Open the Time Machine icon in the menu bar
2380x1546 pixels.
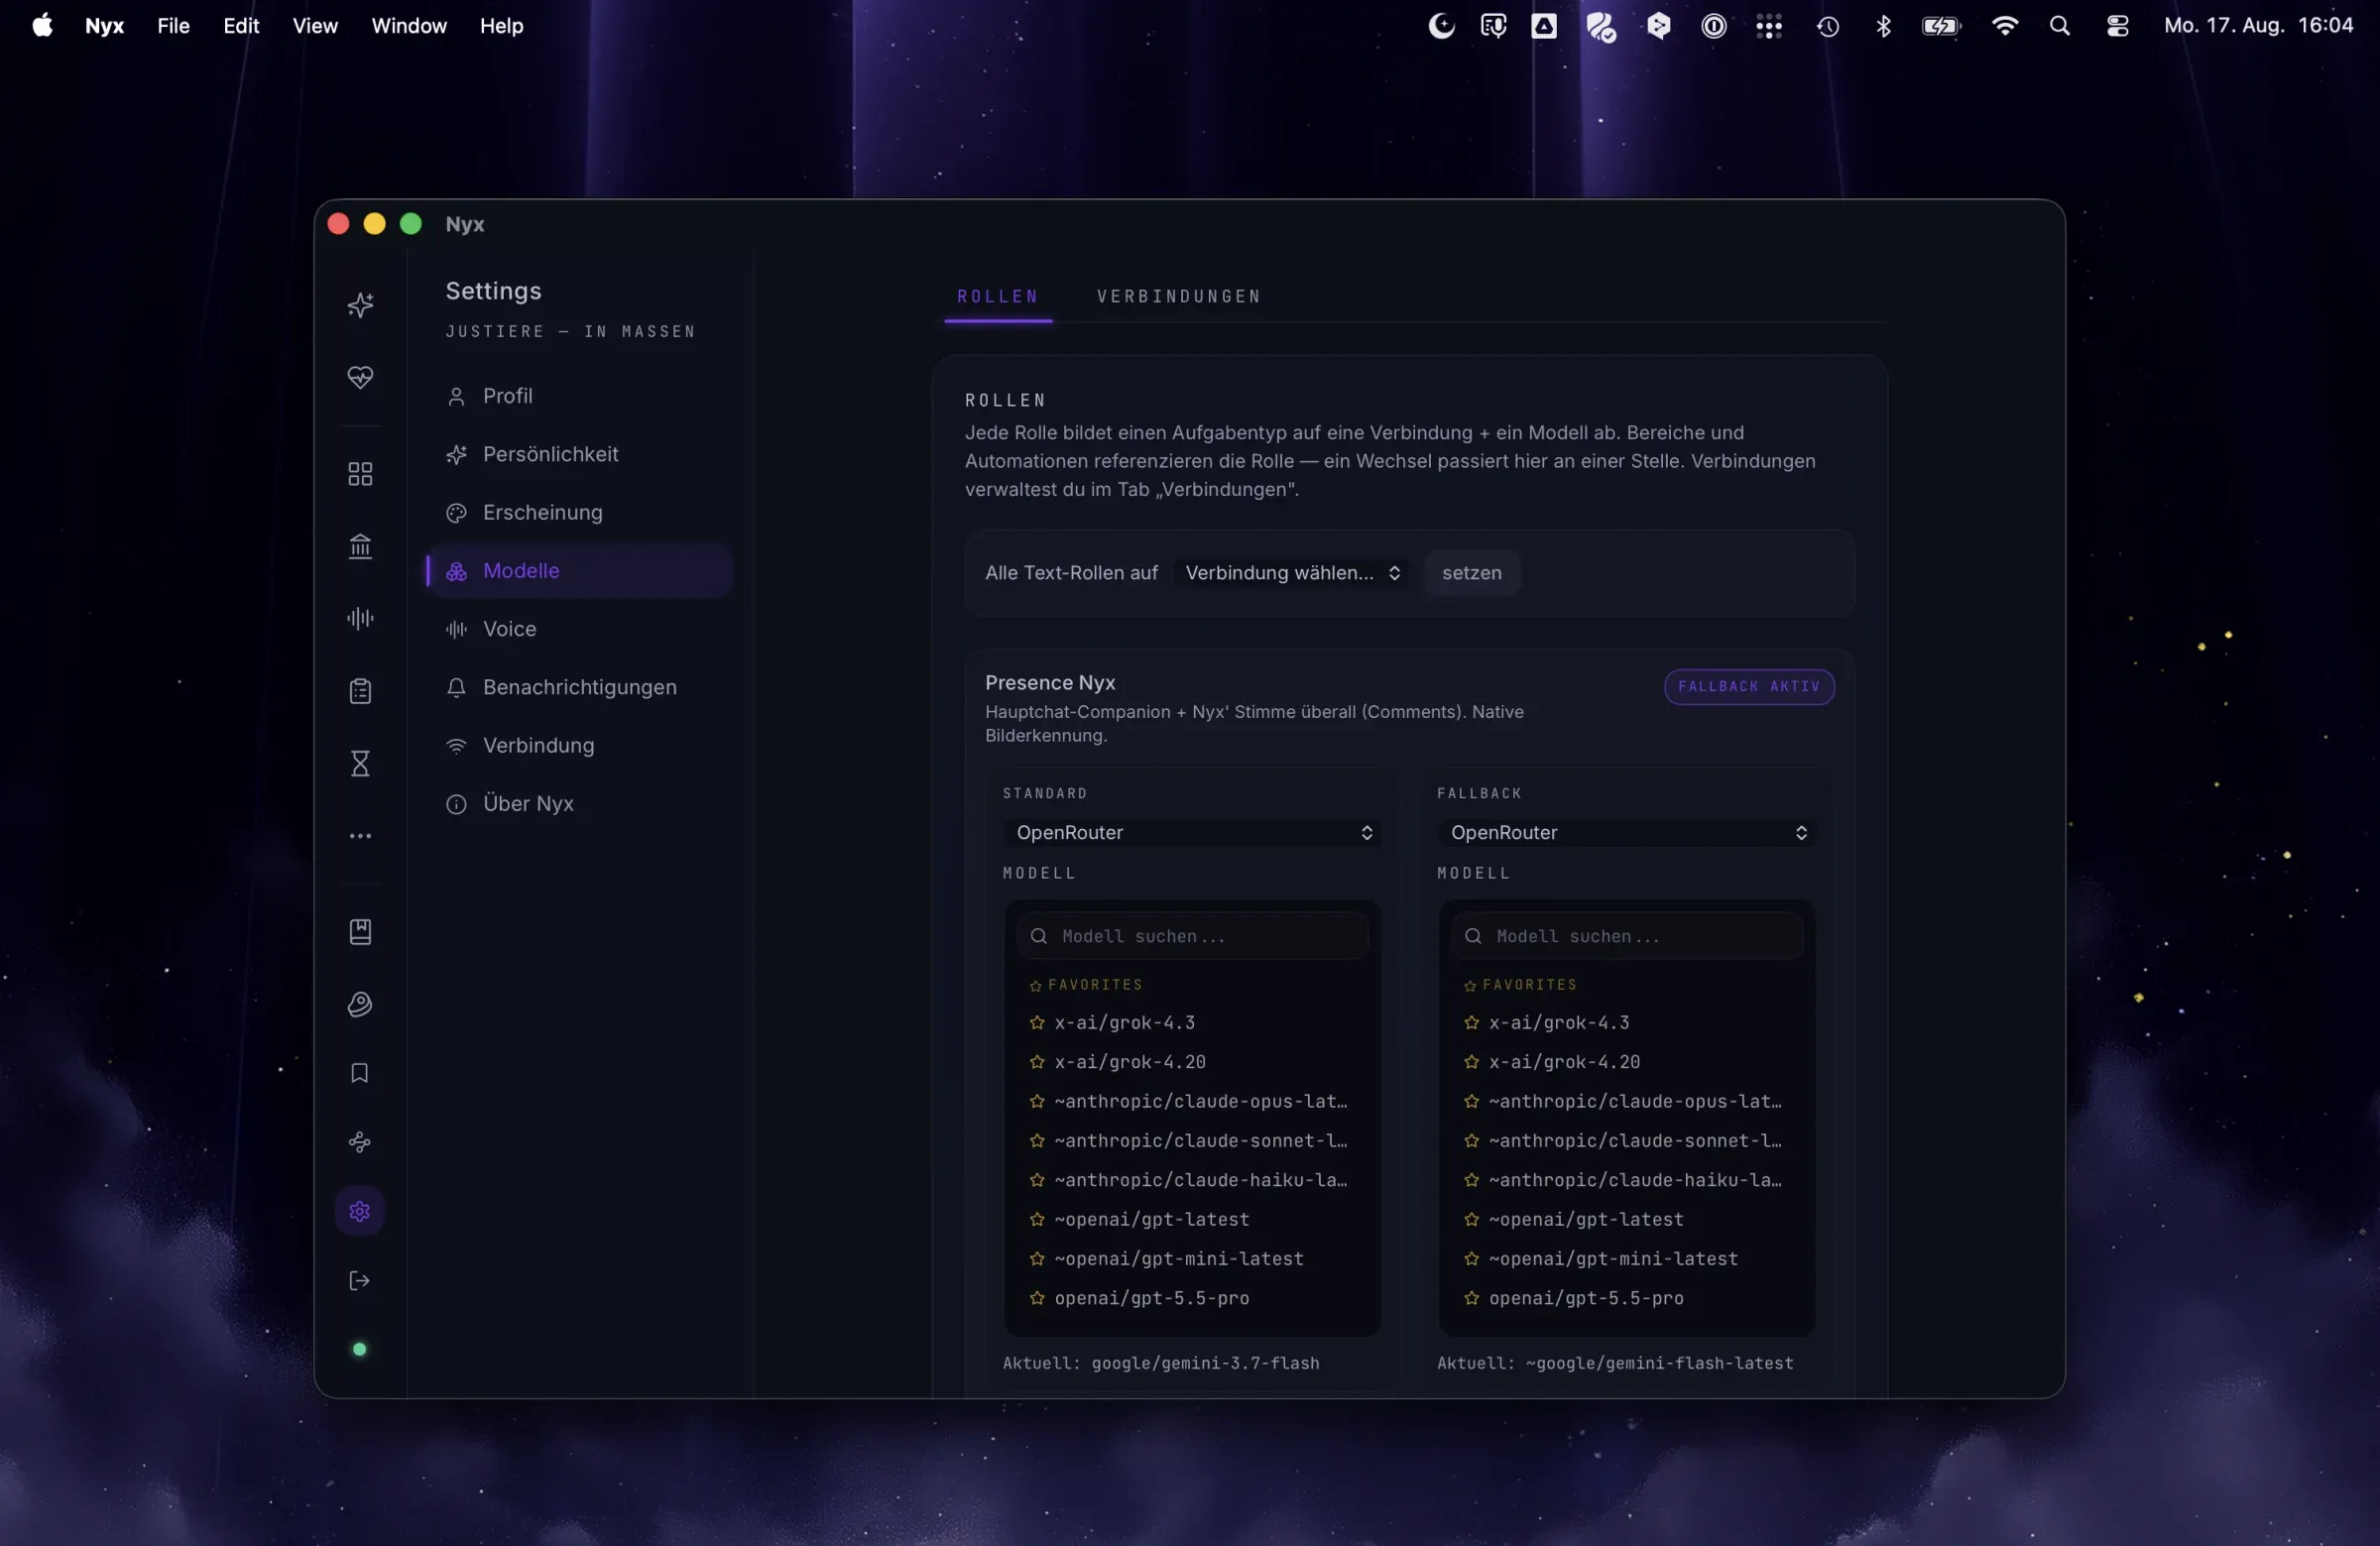coord(1827,26)
